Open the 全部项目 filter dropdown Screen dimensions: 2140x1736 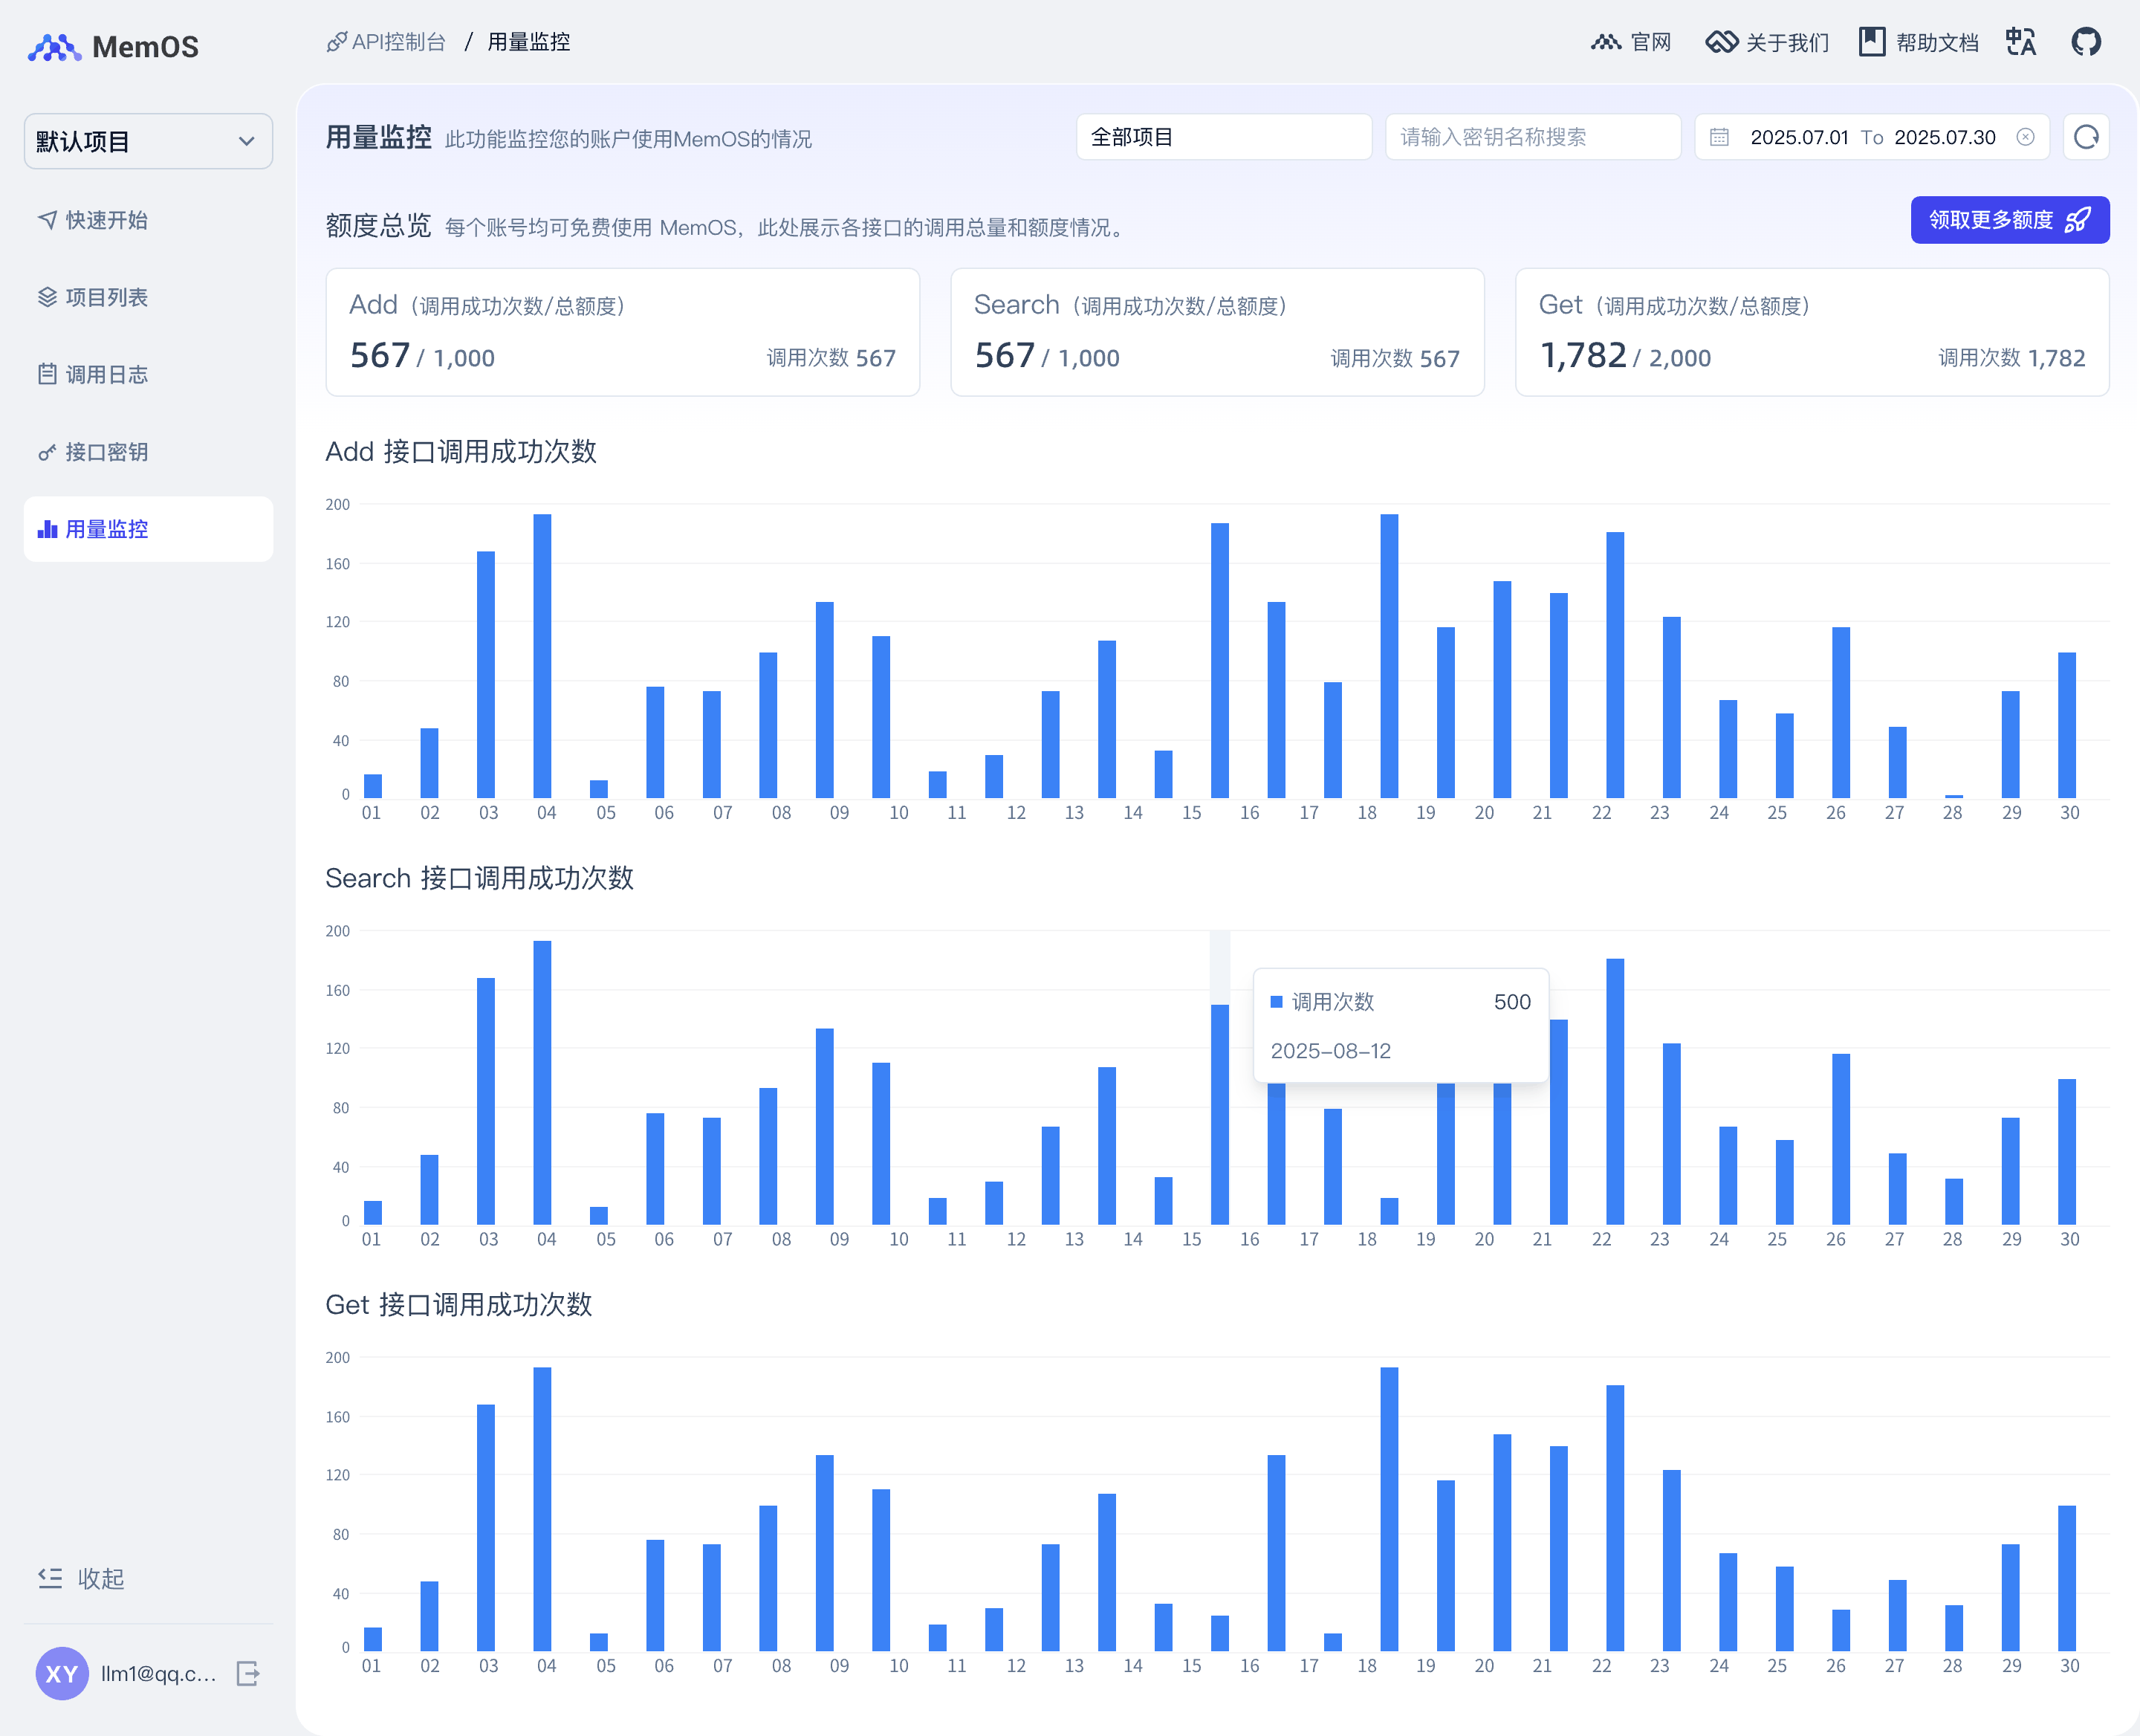click(1223, 137)
